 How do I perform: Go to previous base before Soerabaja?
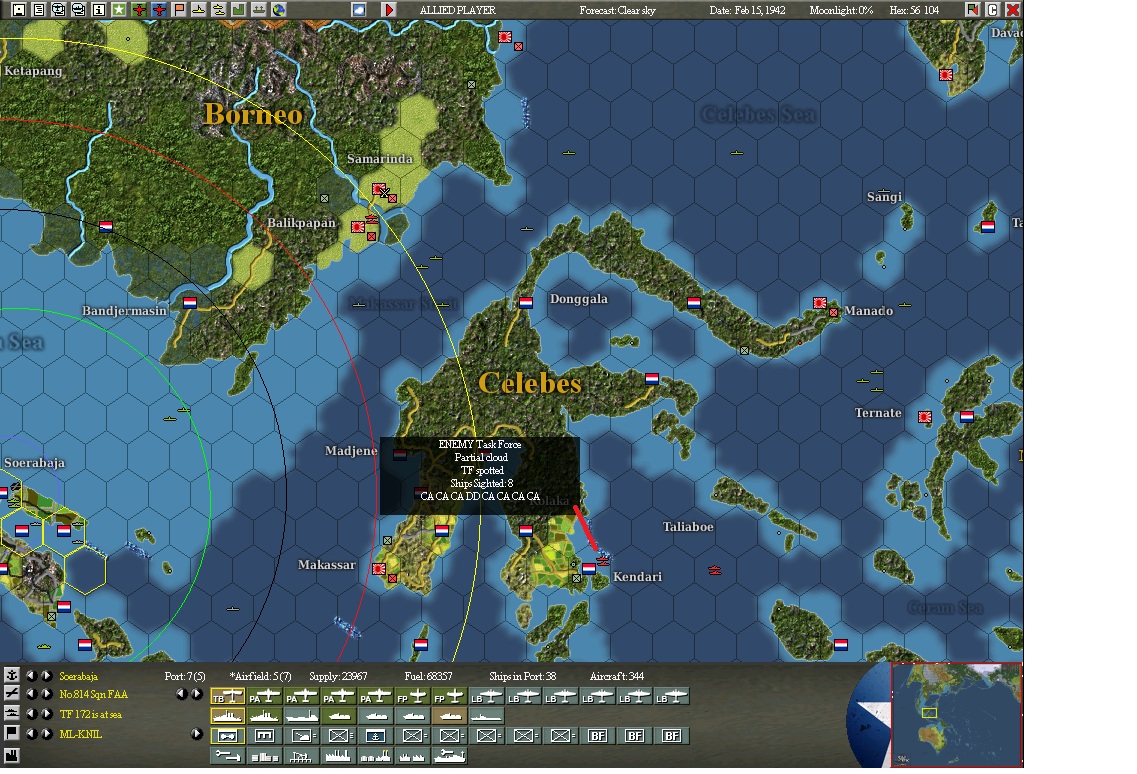click(31, 675)
